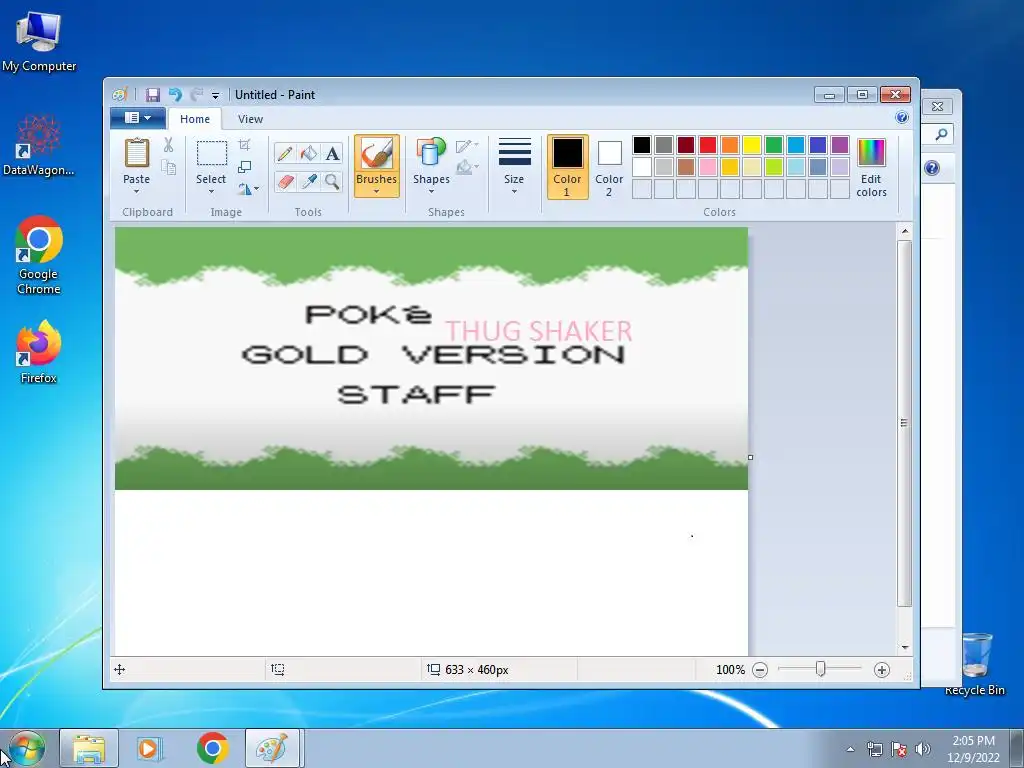Click the search icon in background window

coord(941,135)
